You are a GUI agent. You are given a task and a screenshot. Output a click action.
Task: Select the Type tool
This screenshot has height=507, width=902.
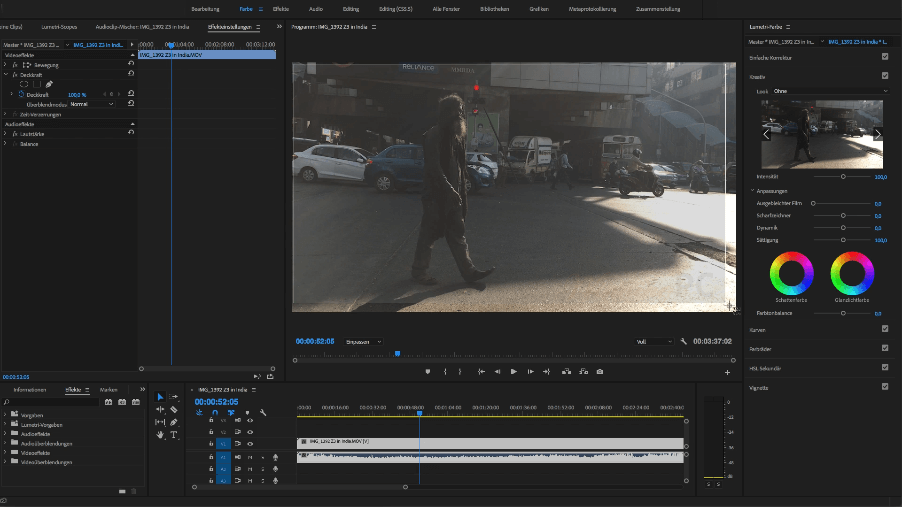click(174, 435)
